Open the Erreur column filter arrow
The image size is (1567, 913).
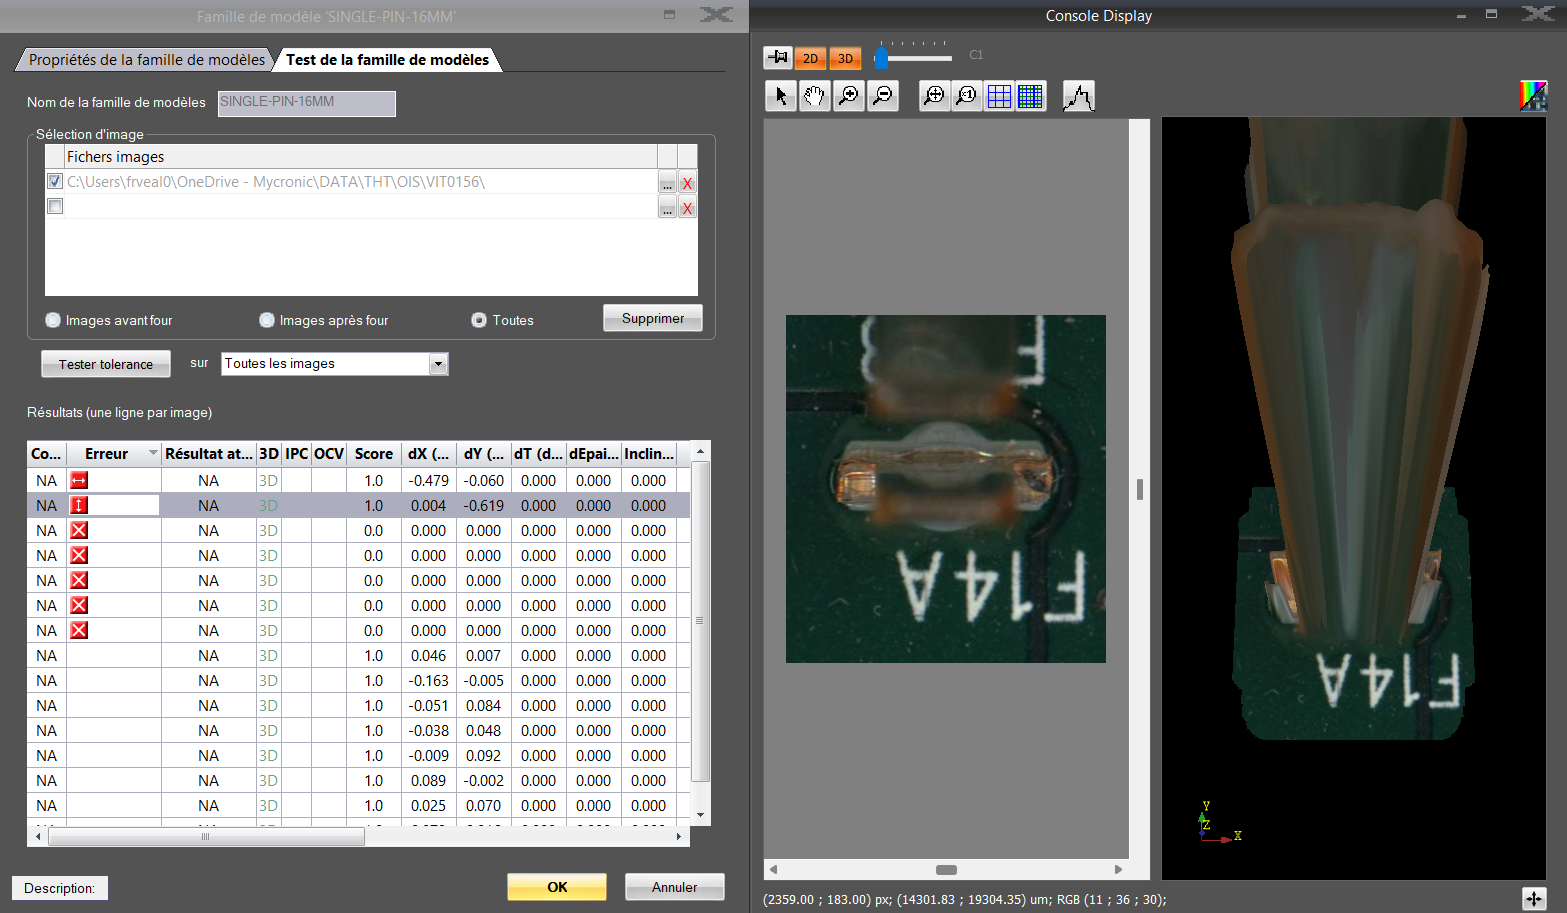click(153, 453)
